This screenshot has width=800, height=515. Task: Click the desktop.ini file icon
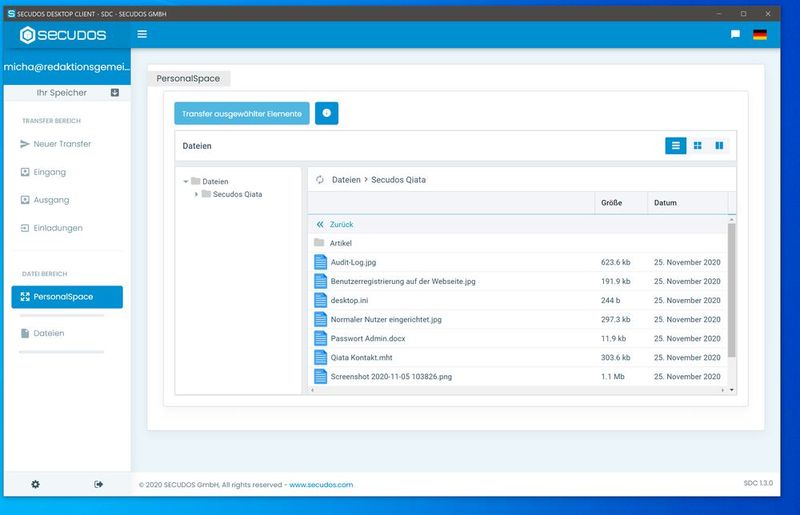point(320,300)
